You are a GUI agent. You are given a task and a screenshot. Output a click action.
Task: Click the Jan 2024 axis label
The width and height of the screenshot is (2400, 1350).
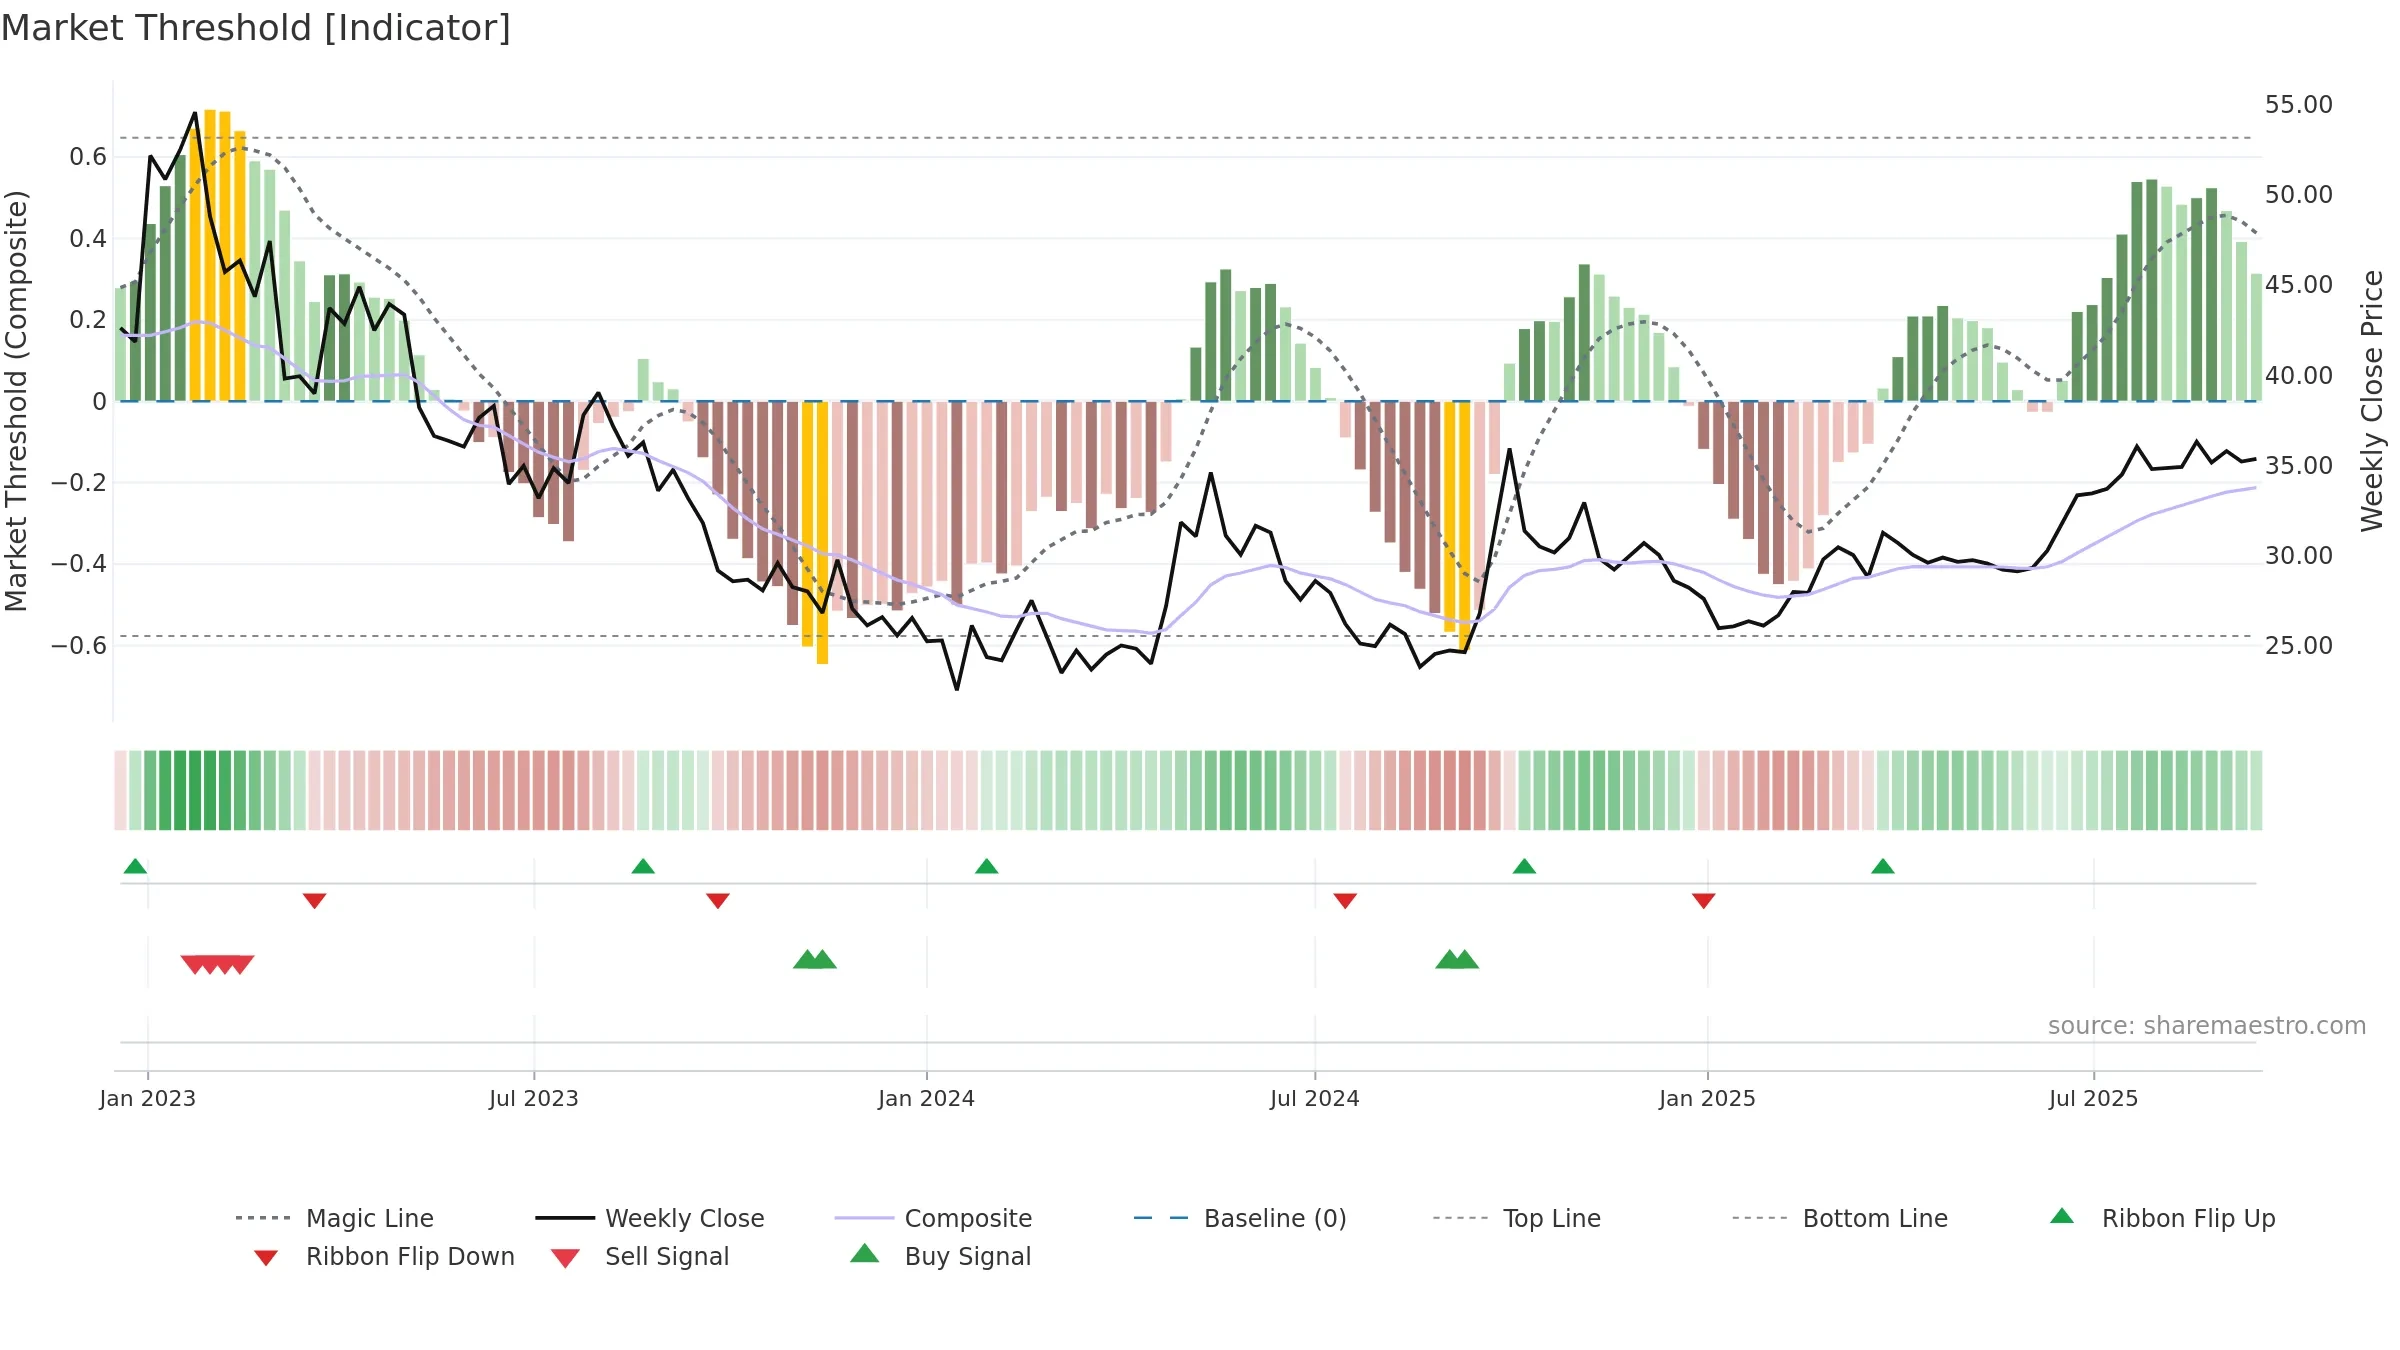coord(926,1098)
